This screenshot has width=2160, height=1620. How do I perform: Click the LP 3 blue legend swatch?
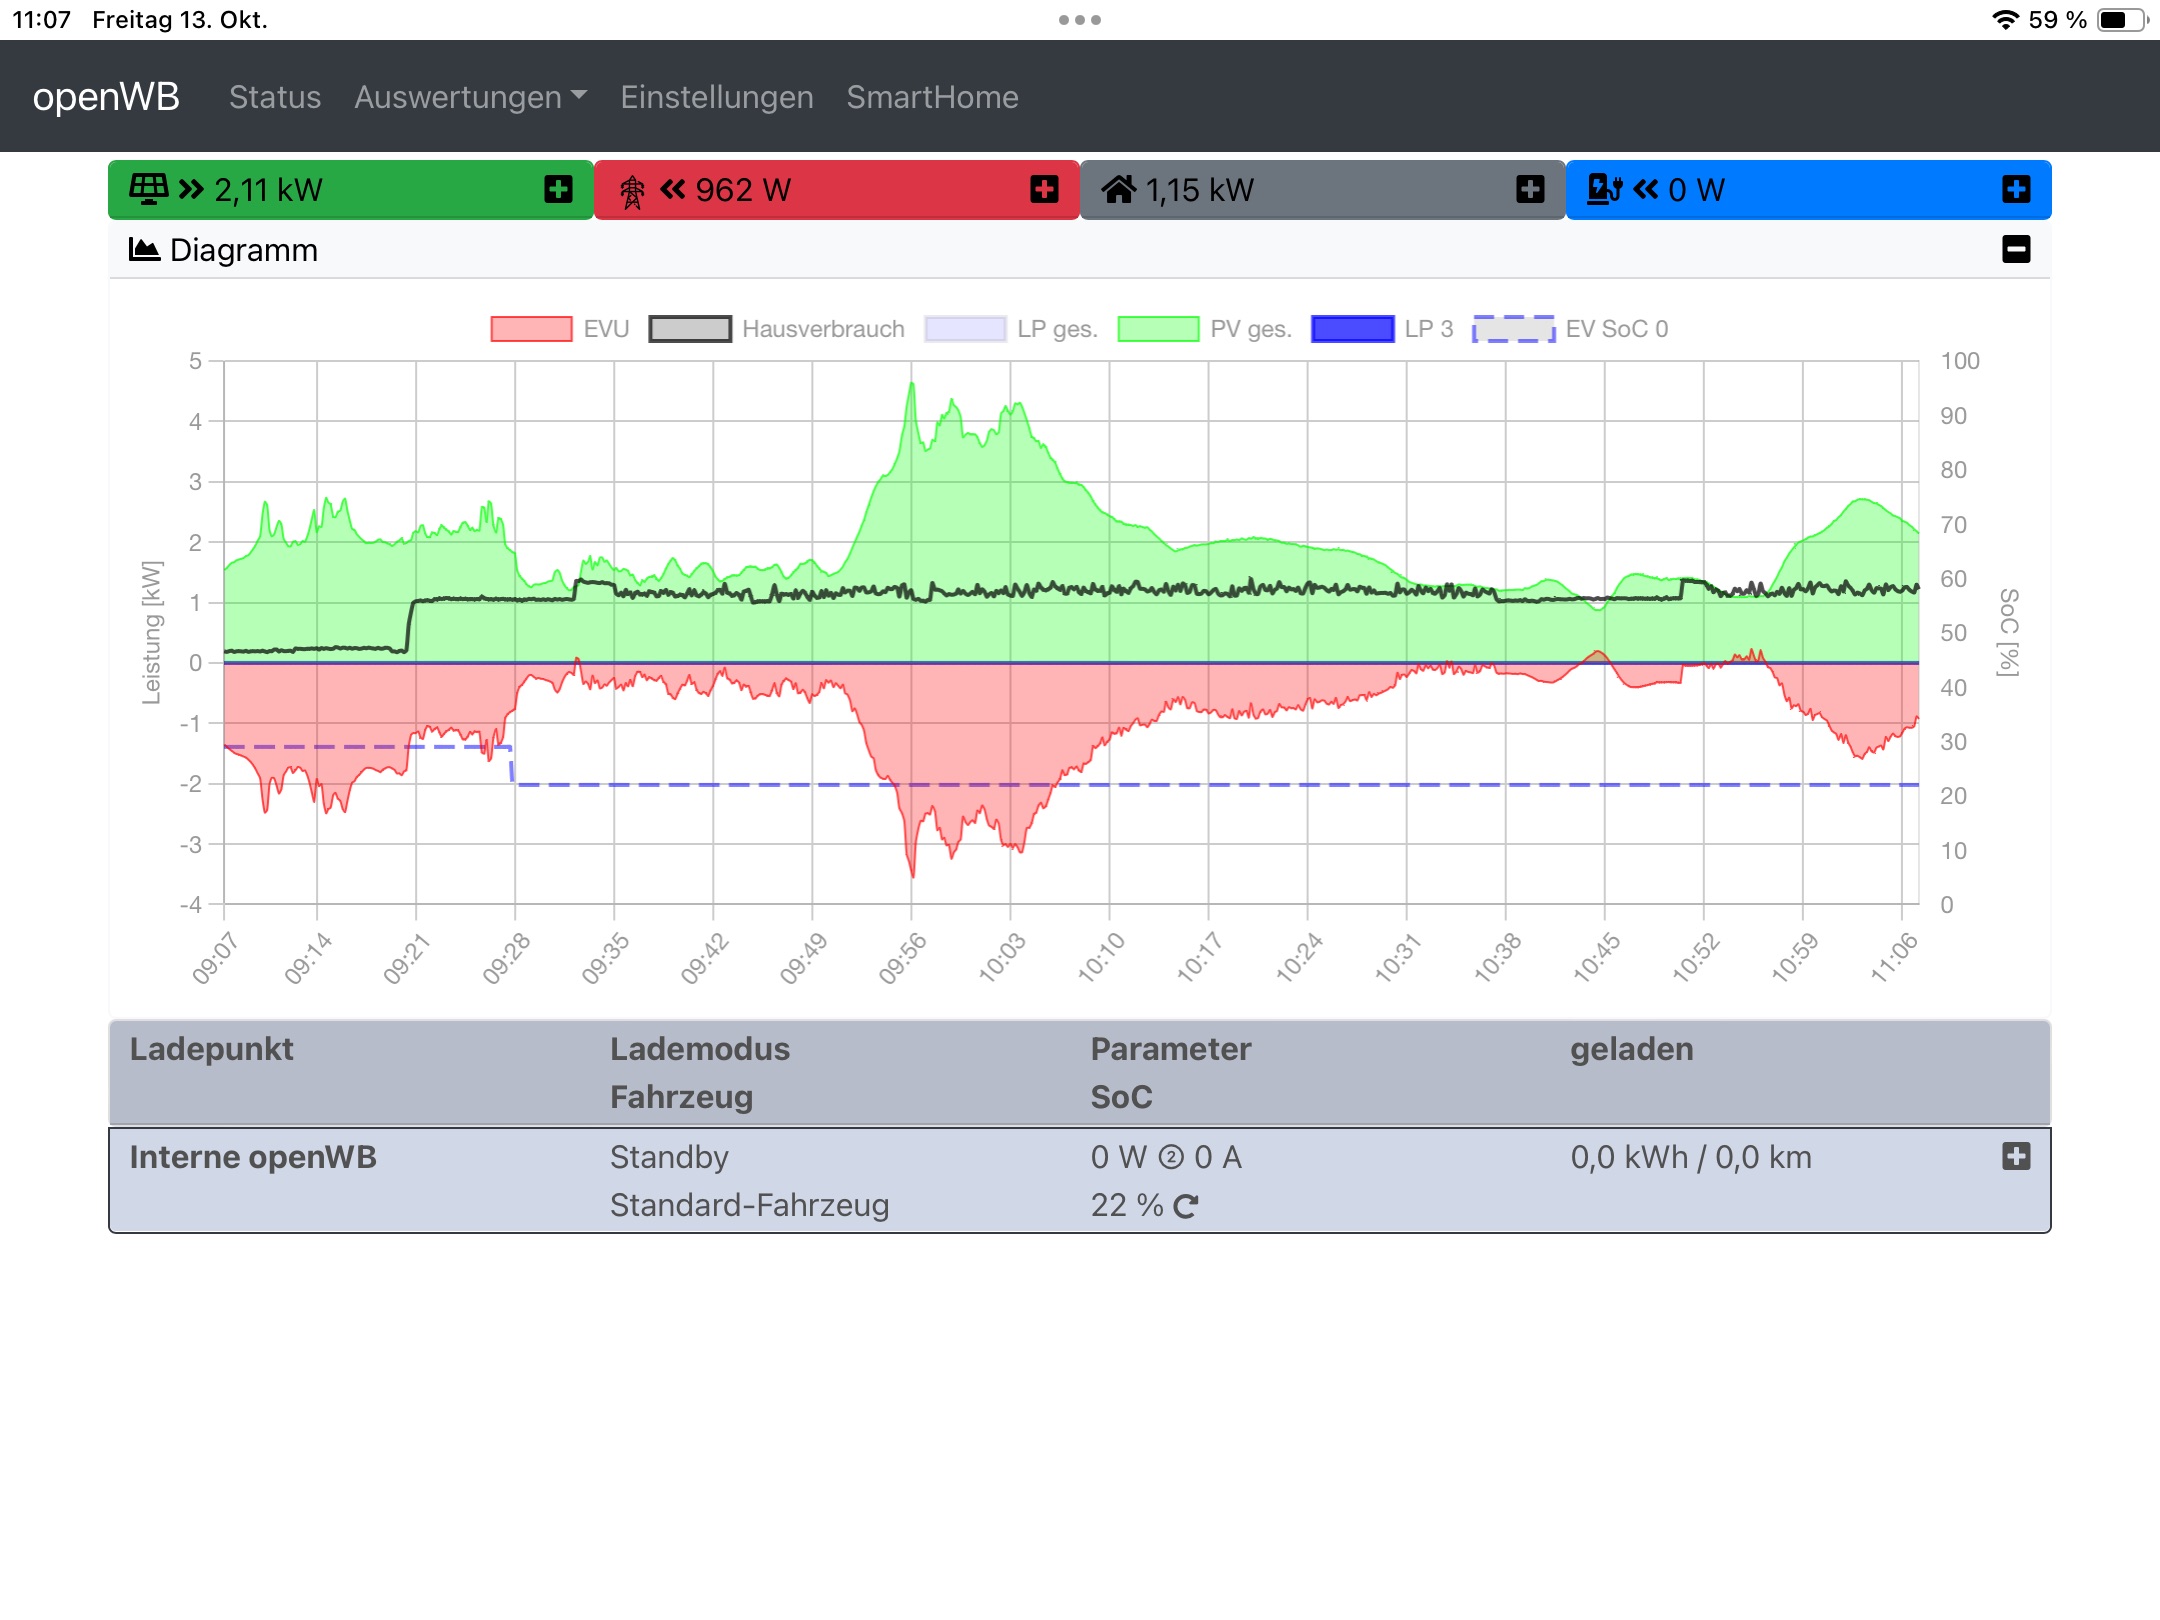coord(1352,329)
